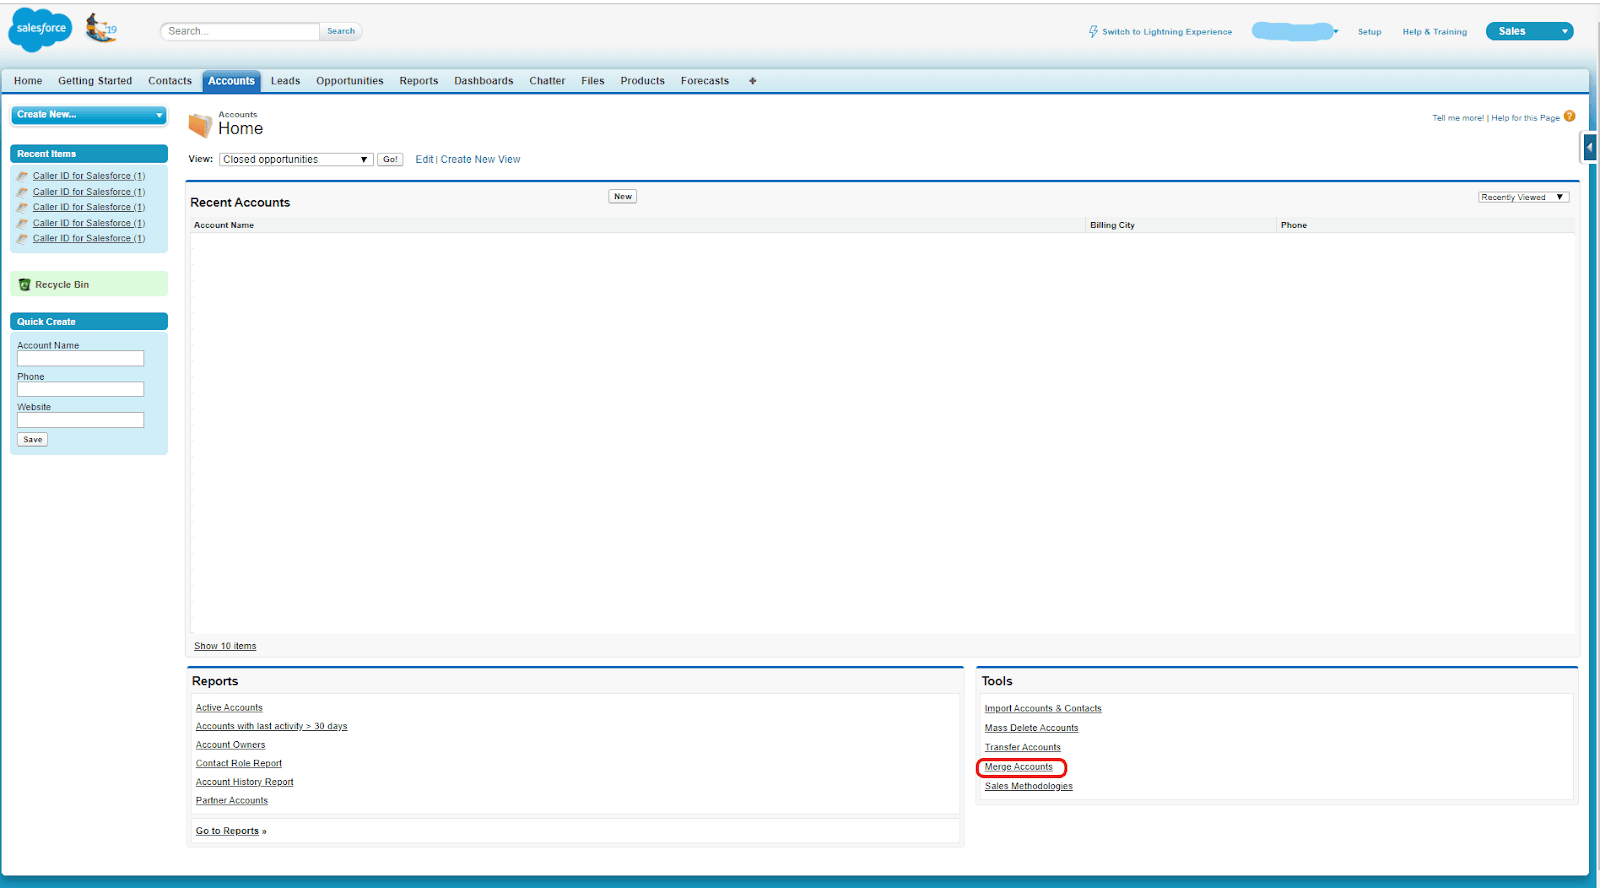Screen dimensions: 1600x888
Task: Open the Recycle Bin icon
Action: (x=25, y=285)
